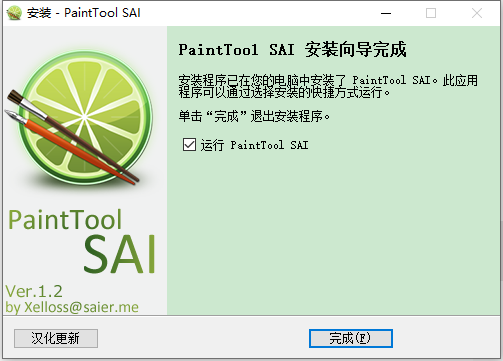Click the 汉化更新 button
Screen dimensions: 503x361
click(x=56, y=338)
